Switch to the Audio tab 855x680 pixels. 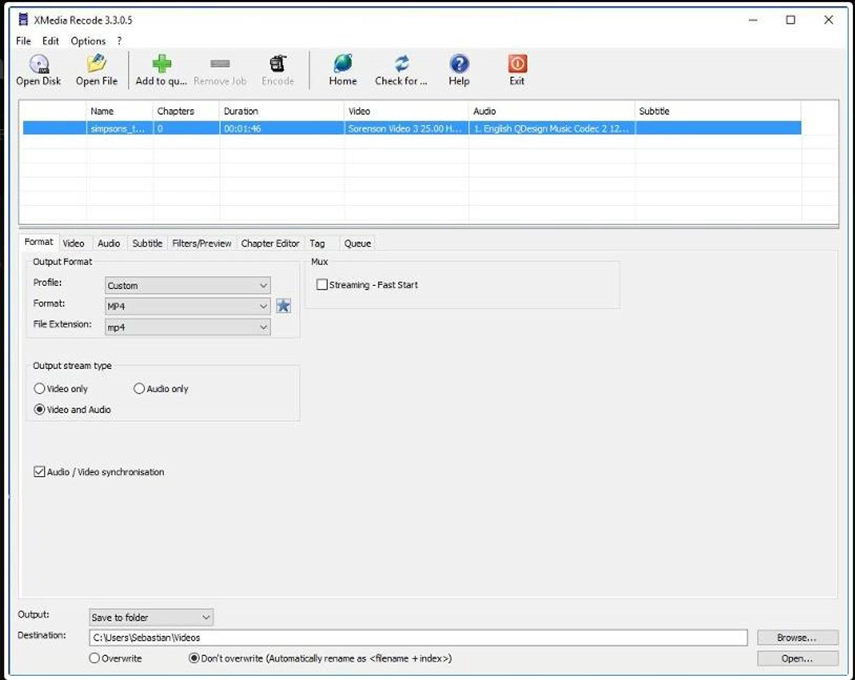(109, 243)
